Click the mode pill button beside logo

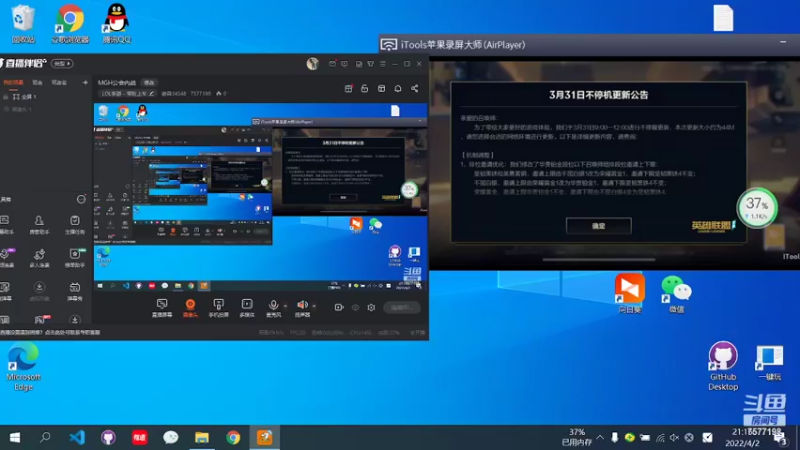click(62, 64)
